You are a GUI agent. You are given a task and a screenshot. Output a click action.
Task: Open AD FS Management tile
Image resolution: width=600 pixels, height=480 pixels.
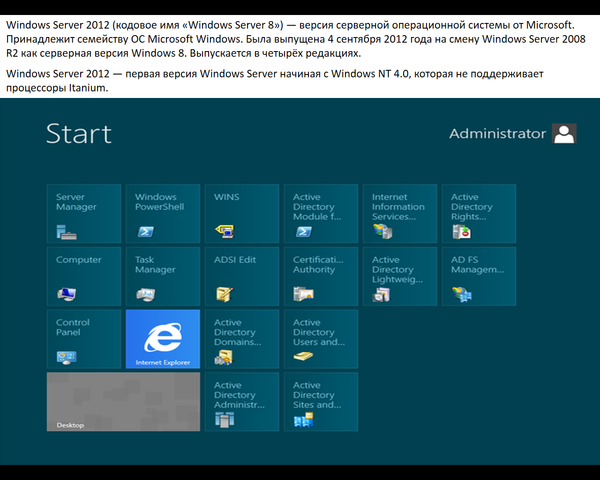point(478,277)
